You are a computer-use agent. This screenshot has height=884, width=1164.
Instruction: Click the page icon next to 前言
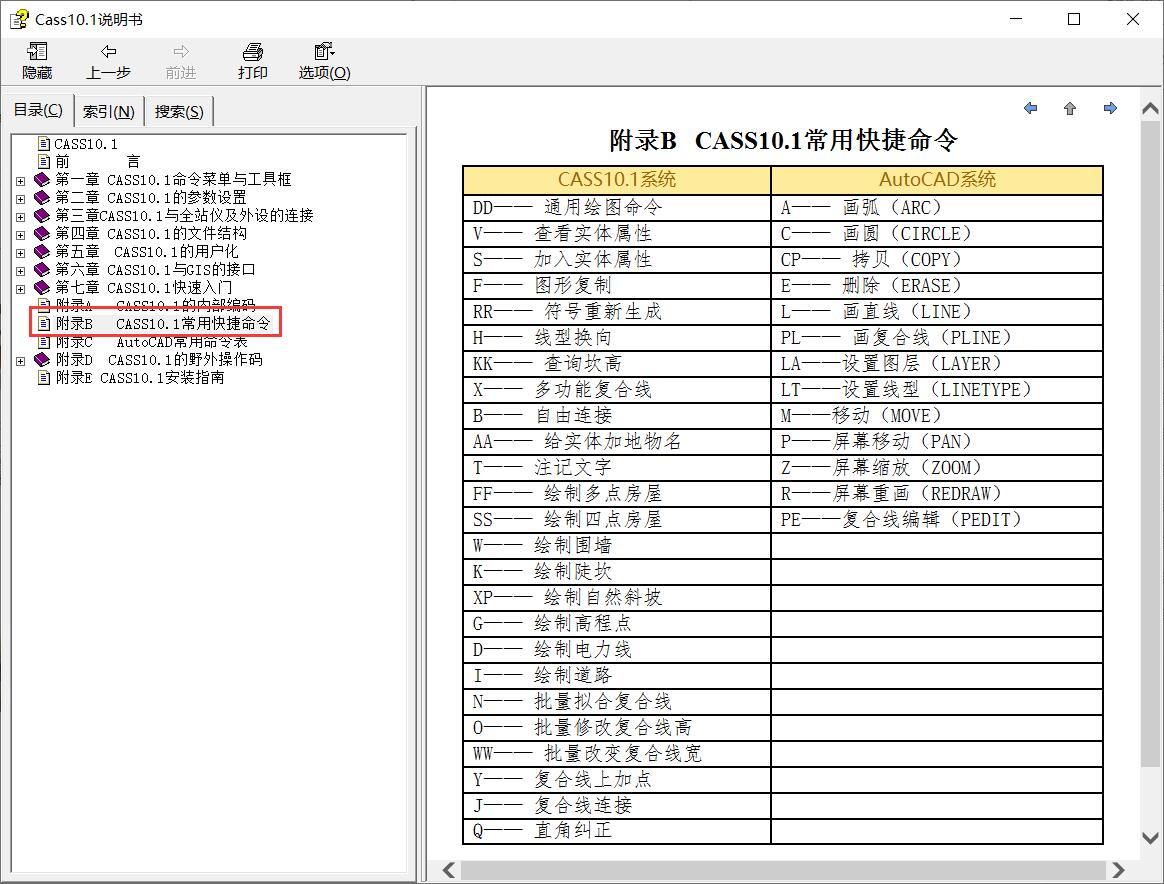[x=45, y=162]
